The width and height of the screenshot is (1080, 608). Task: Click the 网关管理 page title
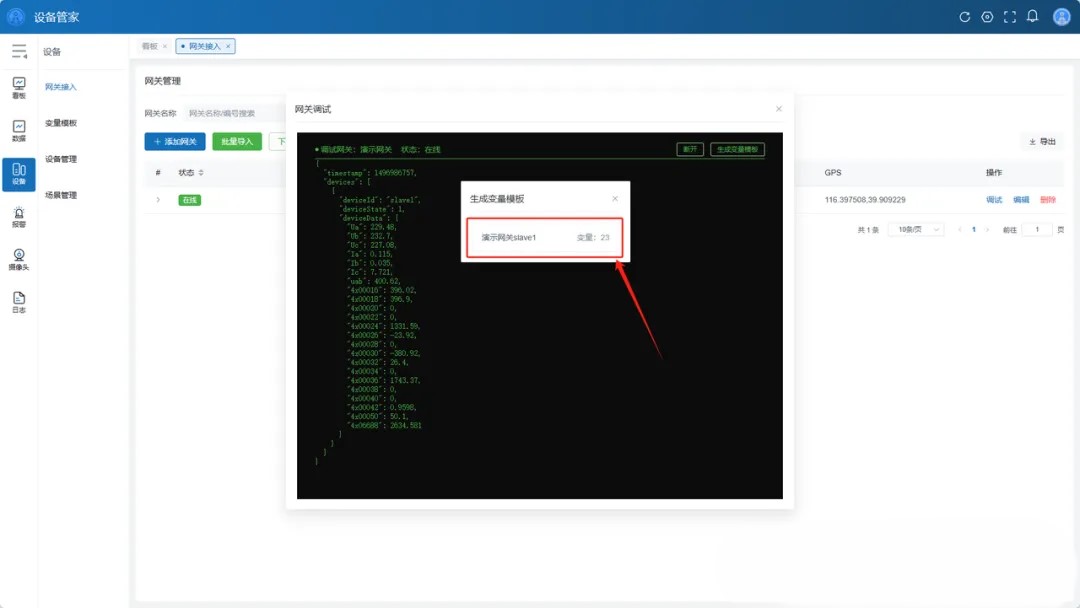163,81
